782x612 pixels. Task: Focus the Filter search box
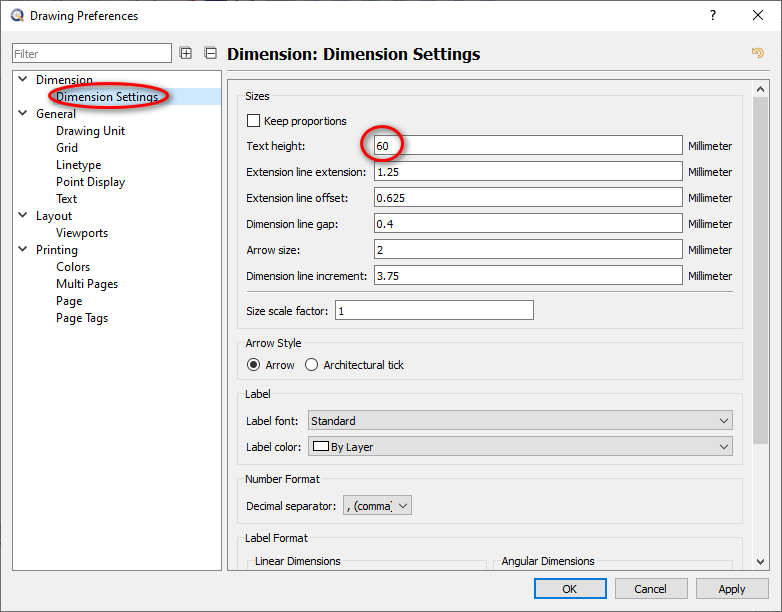(92, 54)
